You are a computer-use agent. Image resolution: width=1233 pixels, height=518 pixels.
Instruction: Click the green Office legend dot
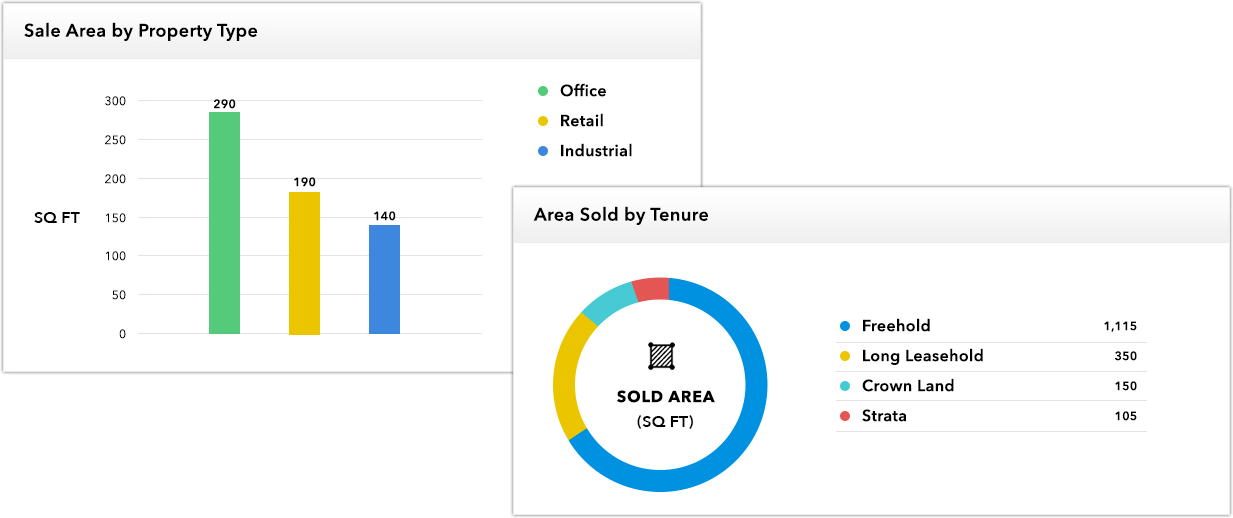543,91
